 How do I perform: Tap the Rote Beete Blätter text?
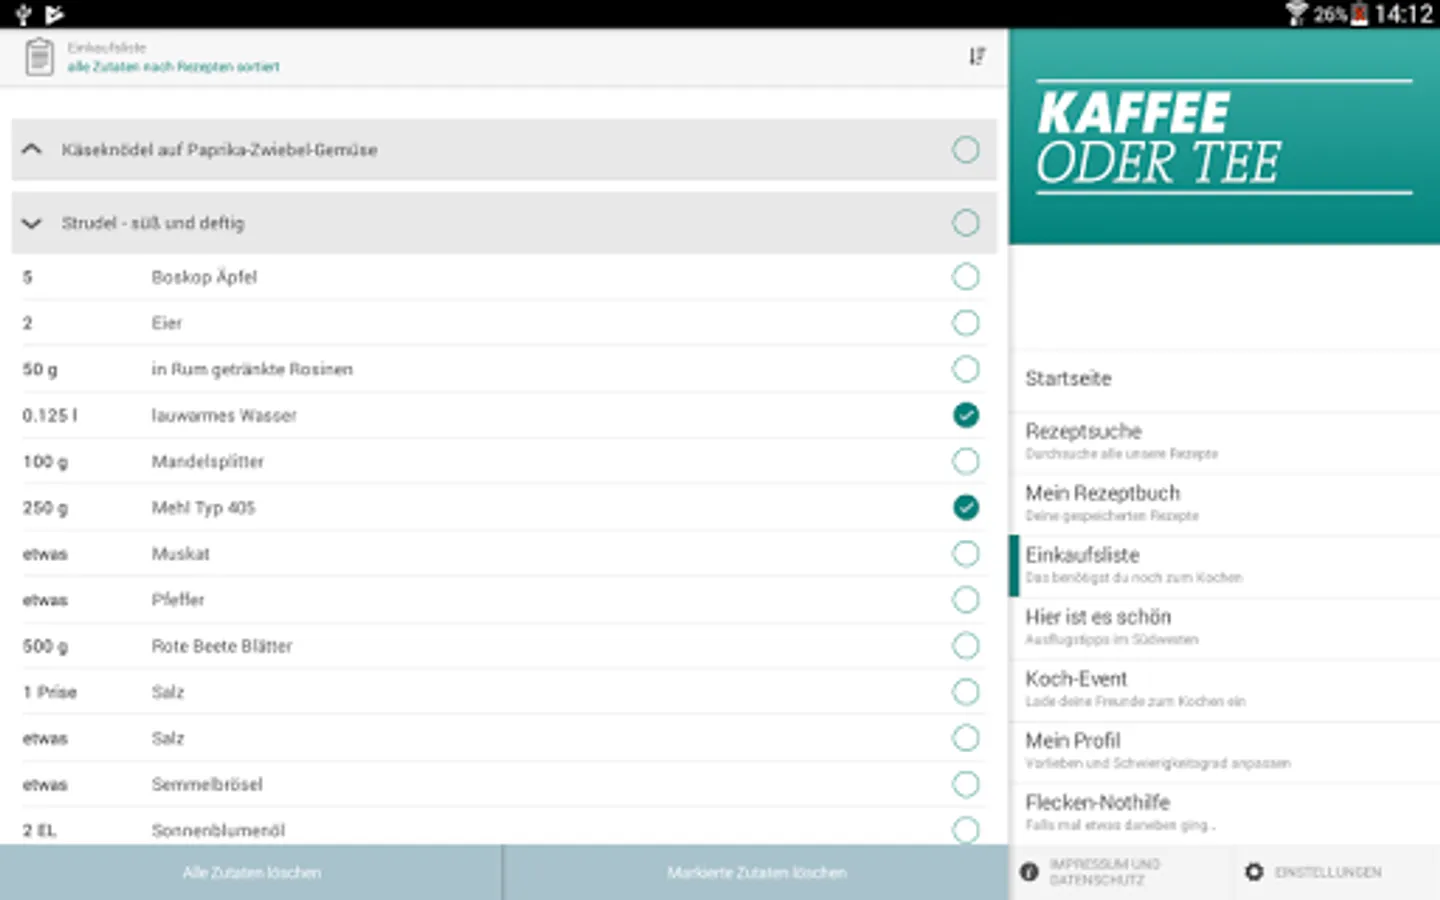coord(222,646)
